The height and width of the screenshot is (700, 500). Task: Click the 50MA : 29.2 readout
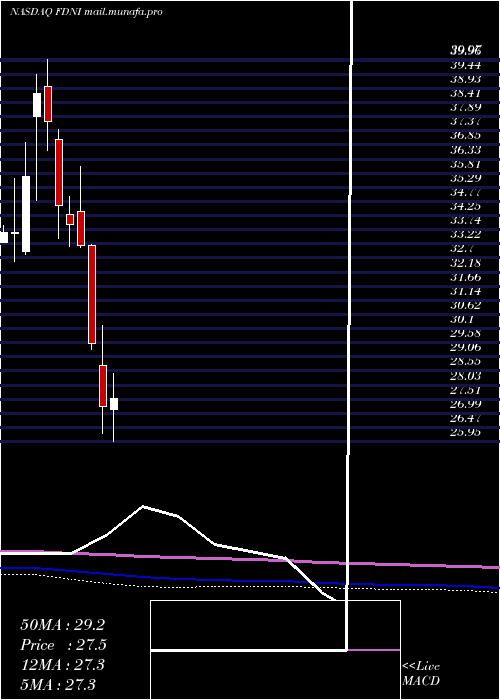coord(62,625)
